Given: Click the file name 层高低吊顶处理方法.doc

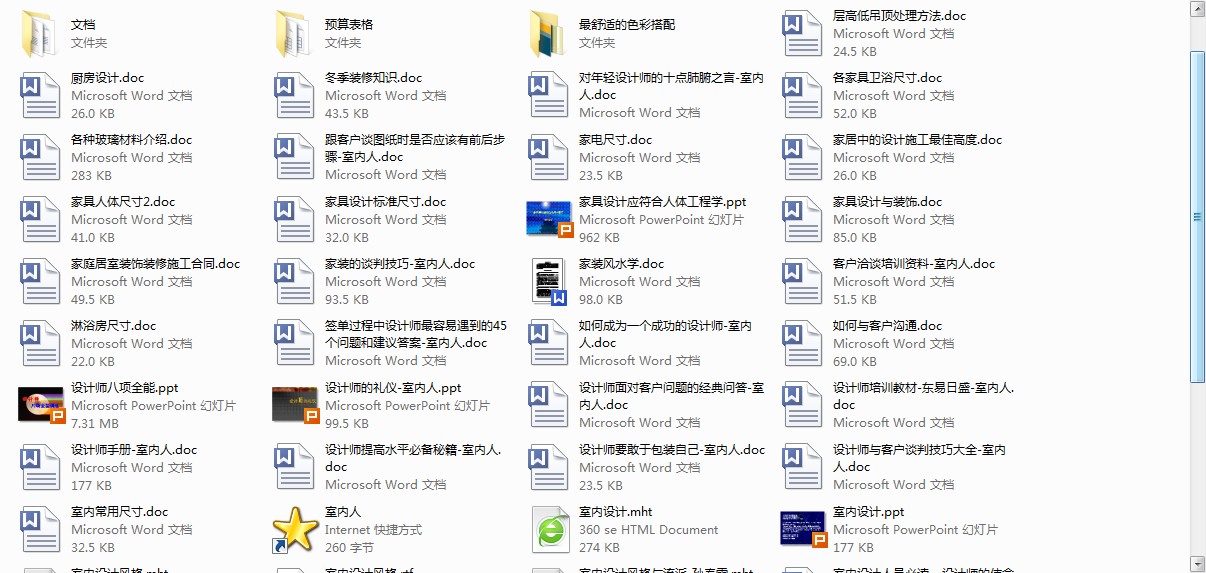Looking at the screenshot, I should (899, 16).
